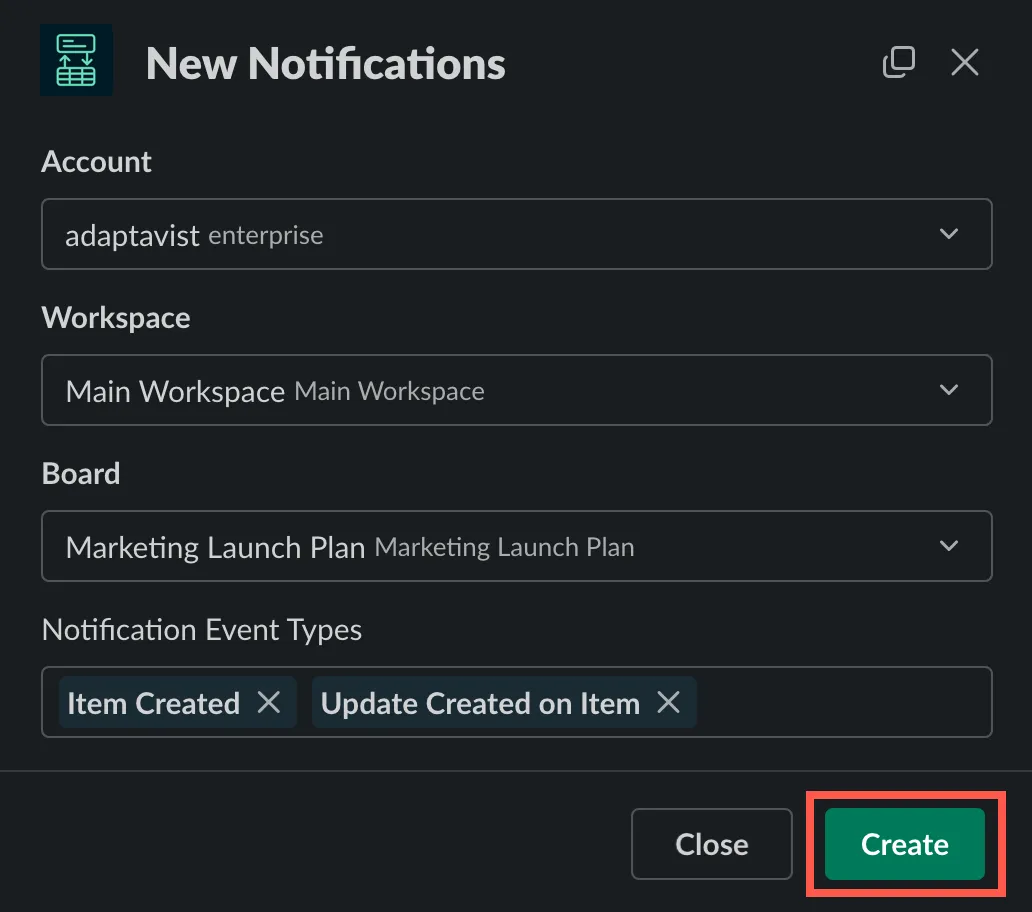The image size is (1032, 912).
Task: Remove the Update Created on Item tag
Action: click(x=669, y=702)
